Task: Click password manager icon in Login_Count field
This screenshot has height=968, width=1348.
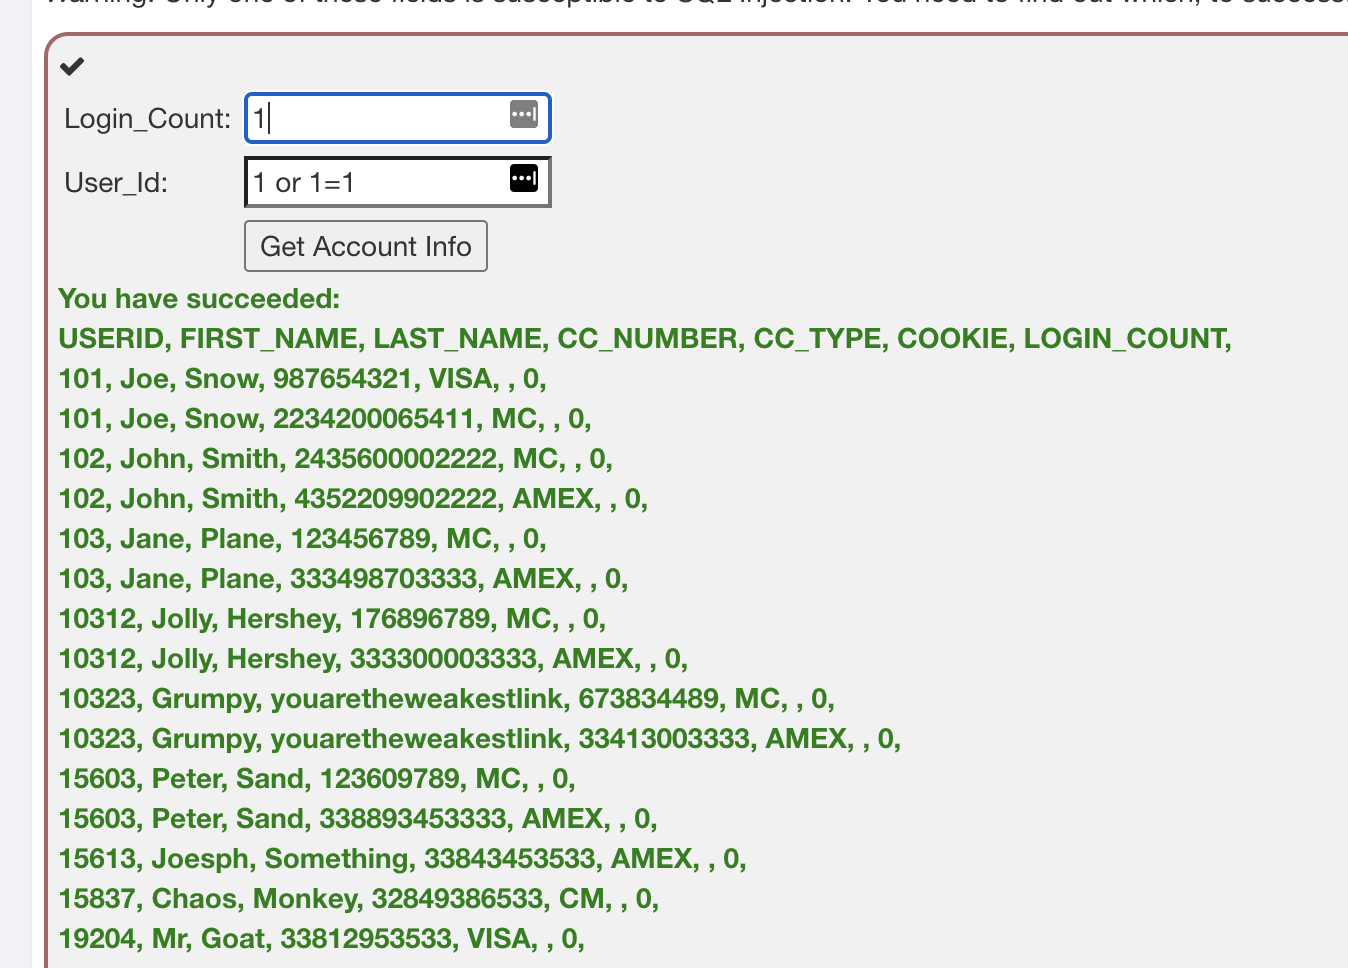Action: coord(524,114)
